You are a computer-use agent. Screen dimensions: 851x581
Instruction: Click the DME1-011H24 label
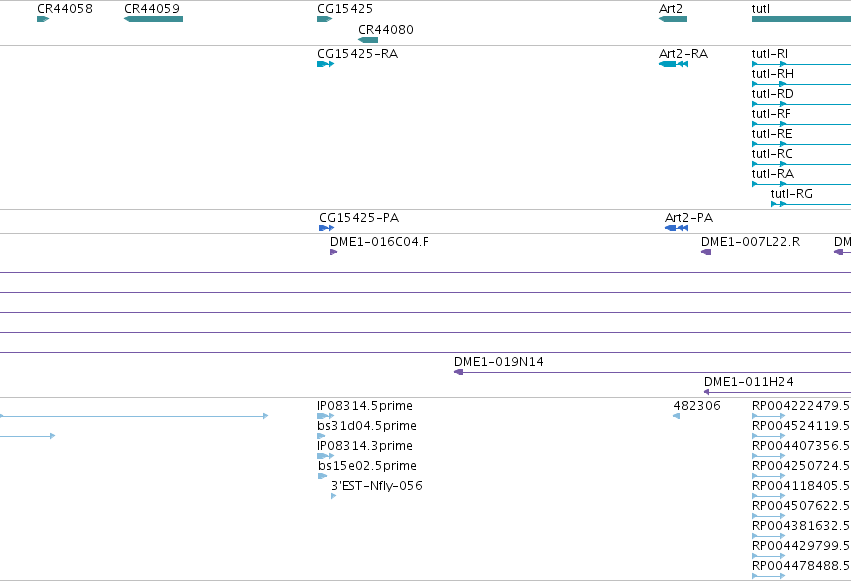748,382
